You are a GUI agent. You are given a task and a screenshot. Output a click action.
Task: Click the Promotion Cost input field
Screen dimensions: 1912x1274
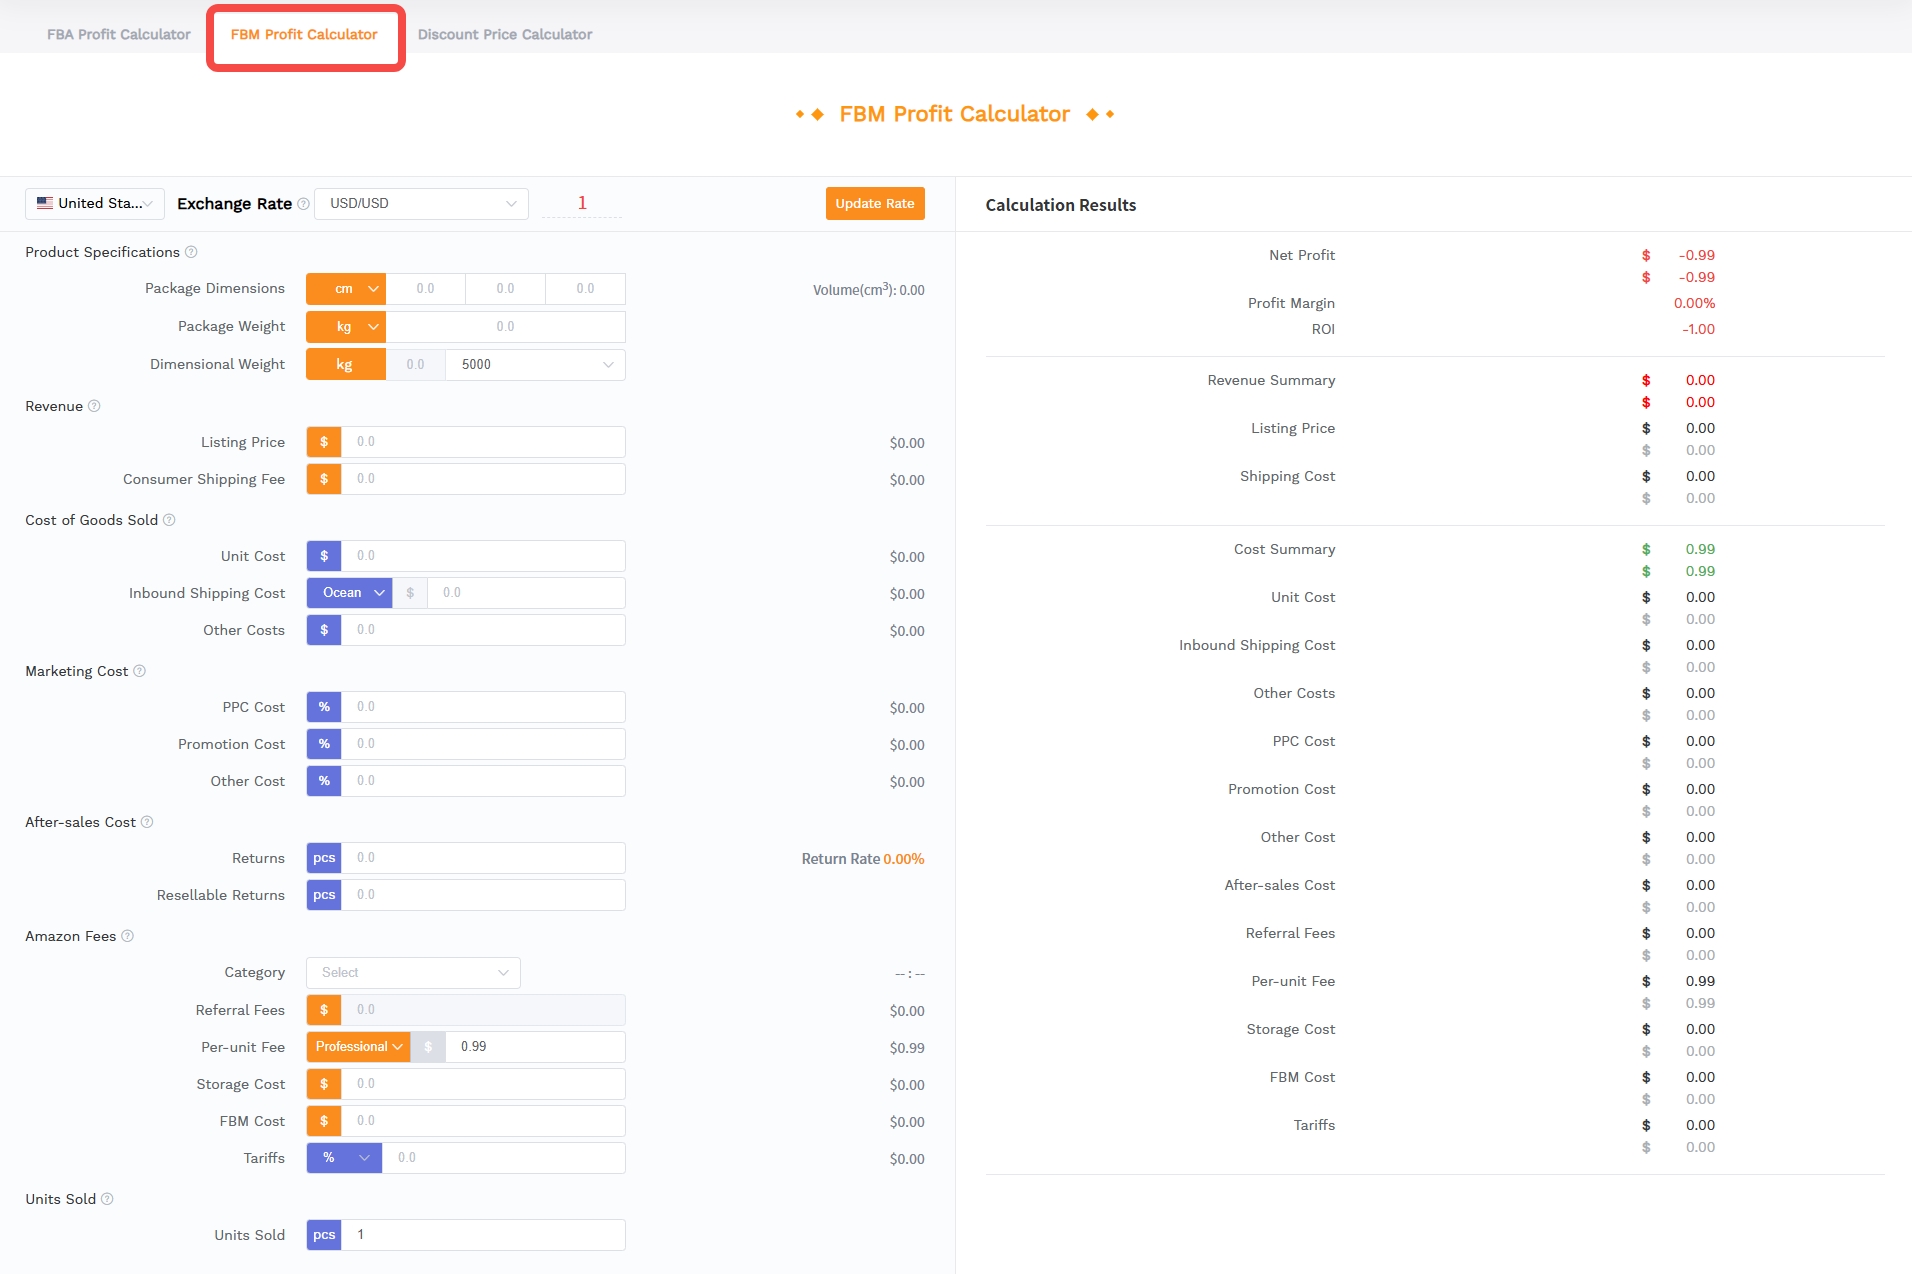(483, 744)
